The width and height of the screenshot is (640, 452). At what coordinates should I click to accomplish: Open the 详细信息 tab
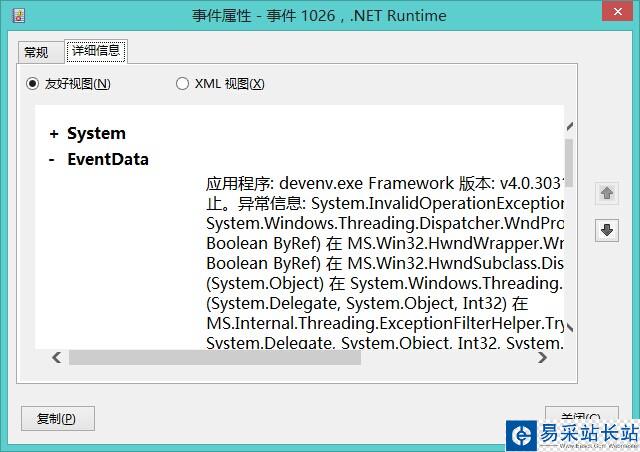tap(96, 51)
